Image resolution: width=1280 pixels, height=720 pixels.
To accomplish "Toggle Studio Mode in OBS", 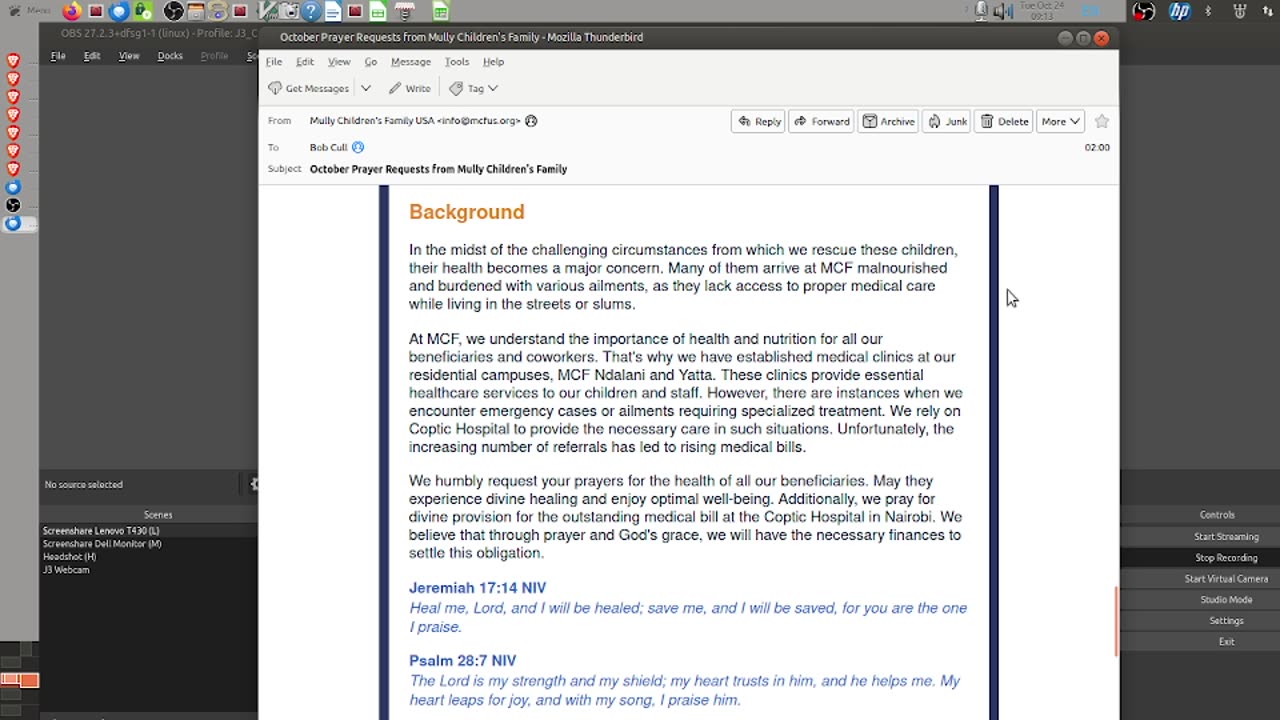I will [1226, 600].
